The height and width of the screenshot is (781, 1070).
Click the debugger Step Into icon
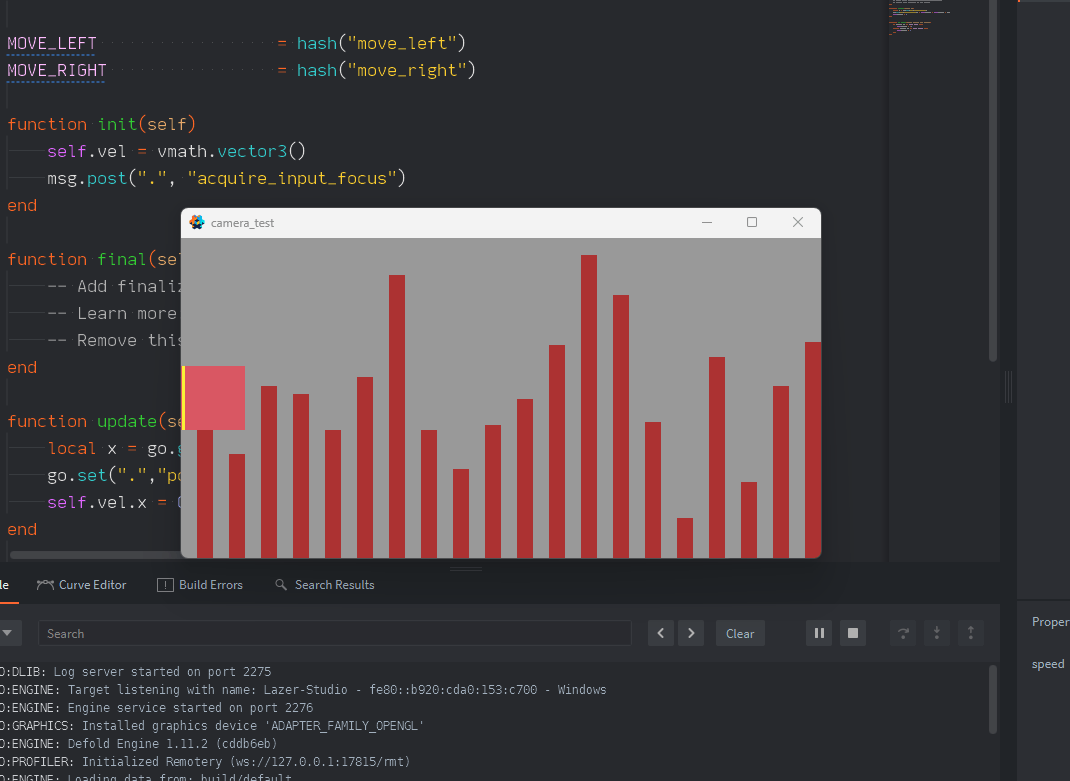click(x=937, y=633)
